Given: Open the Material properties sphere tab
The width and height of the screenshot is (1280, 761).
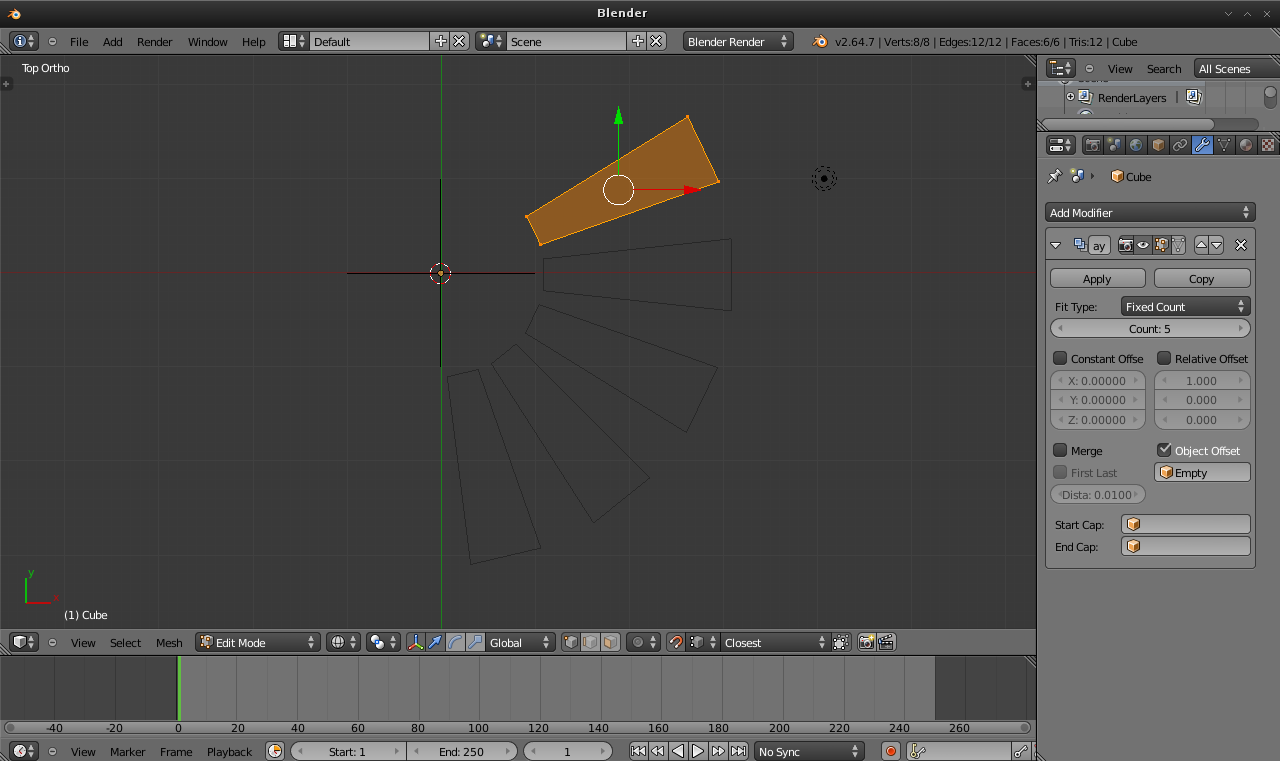Looking at the screenshot, I should (1246, 145).
